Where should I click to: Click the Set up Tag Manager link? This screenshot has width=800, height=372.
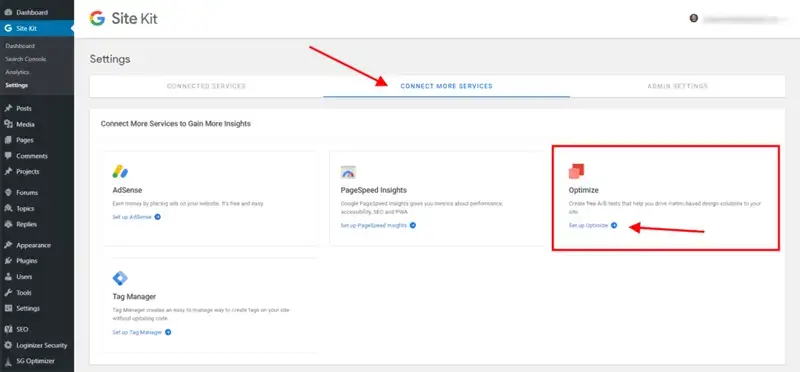[x=137, y=332]
